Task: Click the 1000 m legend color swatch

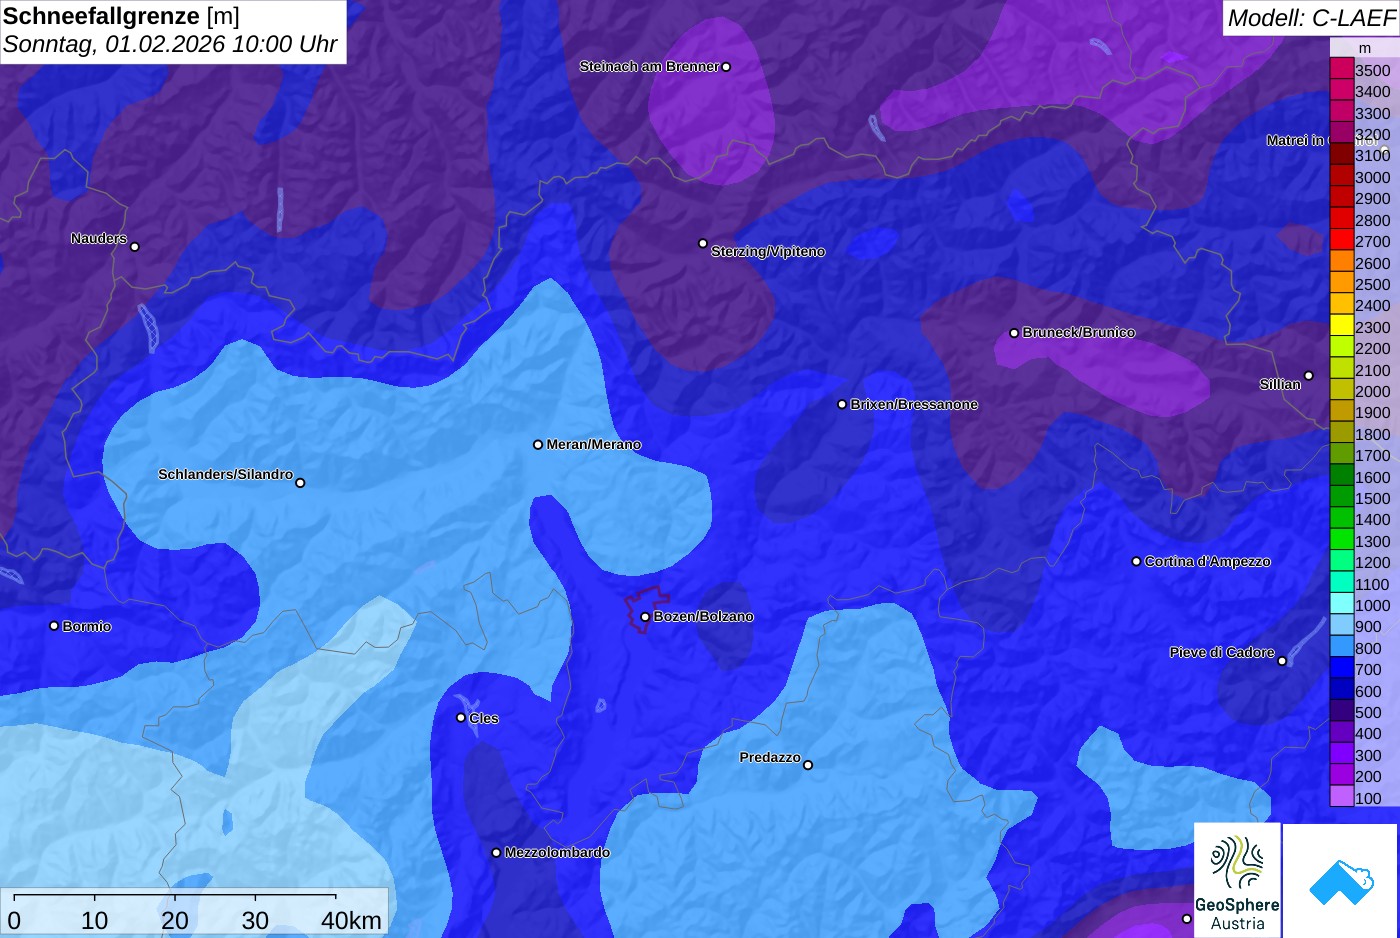Action: [1342, 604]
